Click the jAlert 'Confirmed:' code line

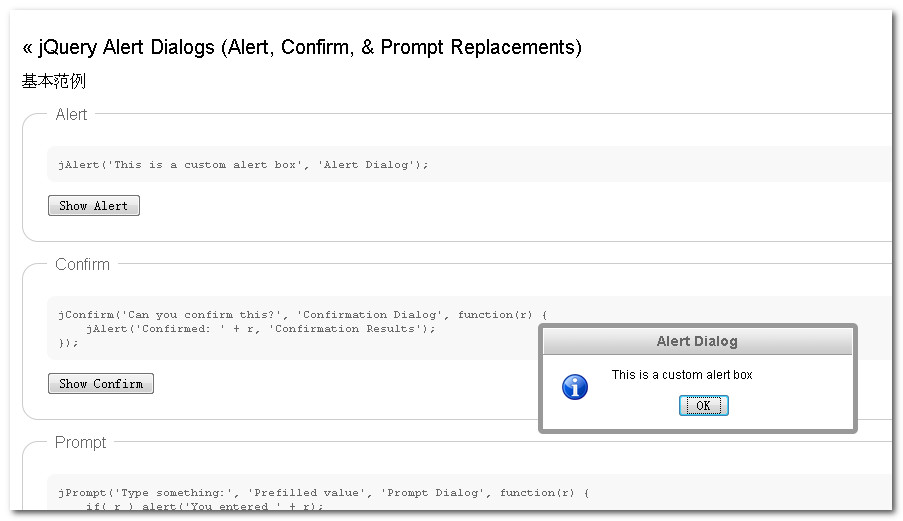click(260, 329)
